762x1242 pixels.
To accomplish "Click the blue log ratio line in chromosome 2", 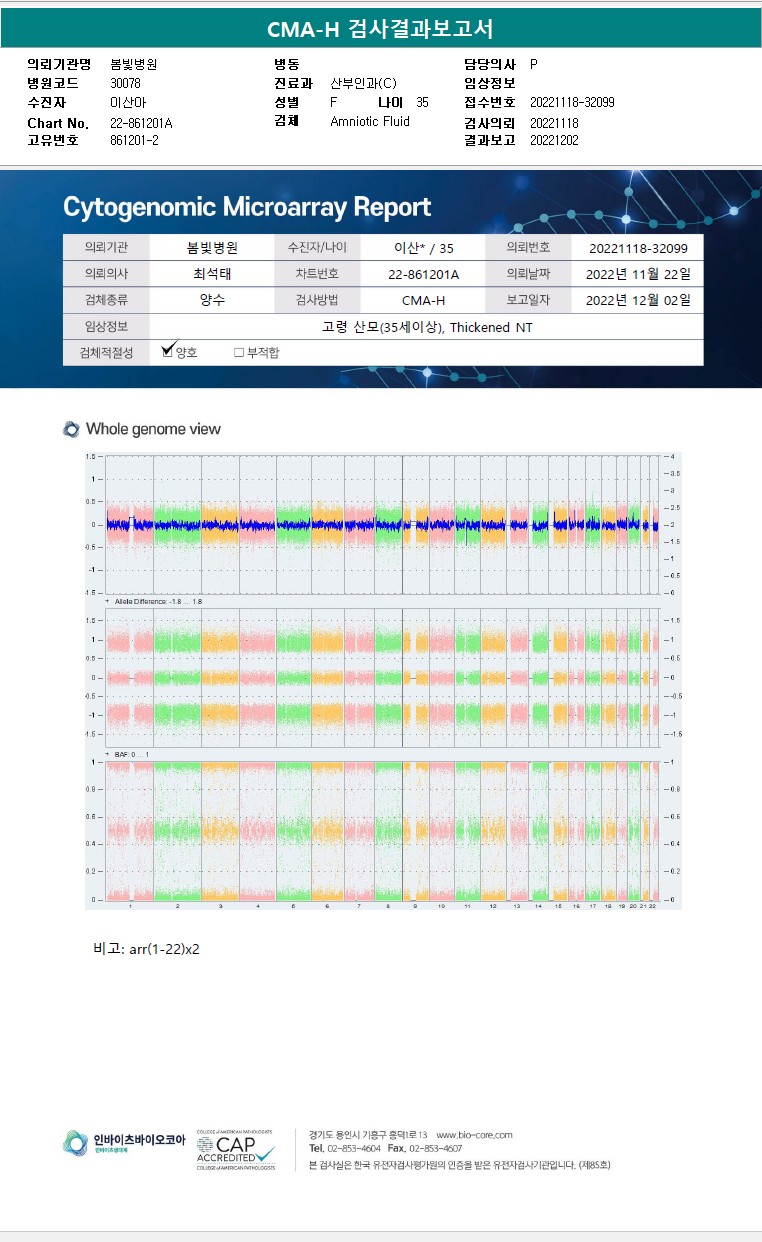I will pos(177,525).
